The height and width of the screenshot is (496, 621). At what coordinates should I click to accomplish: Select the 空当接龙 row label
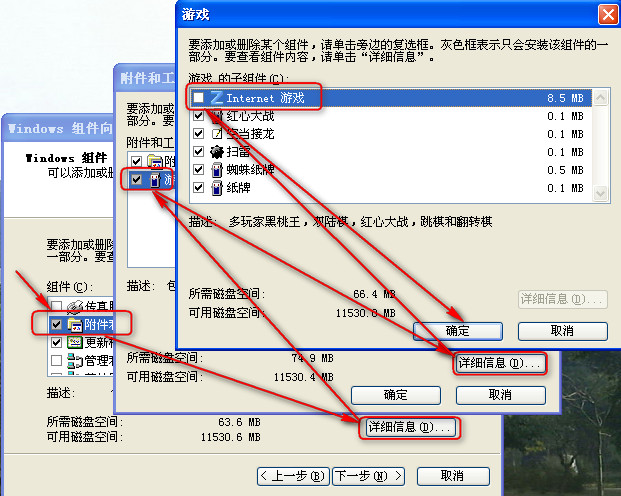coord(250,134)
